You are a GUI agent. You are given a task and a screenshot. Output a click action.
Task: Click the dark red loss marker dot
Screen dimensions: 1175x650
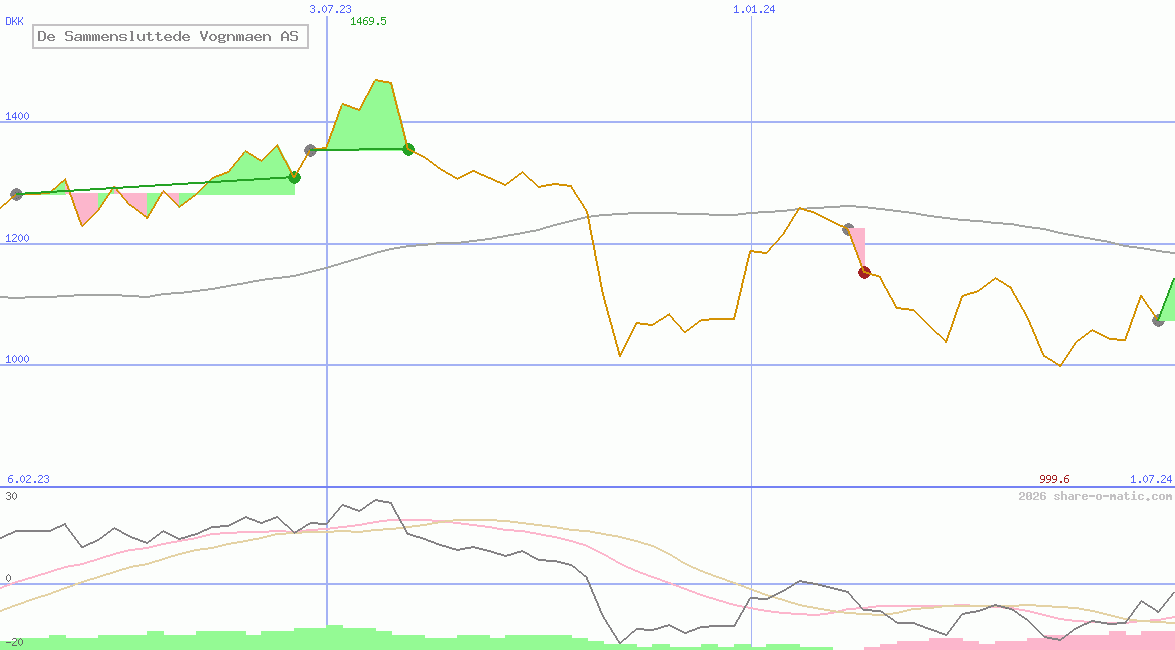pyautogui.click(x=865, y=272)
